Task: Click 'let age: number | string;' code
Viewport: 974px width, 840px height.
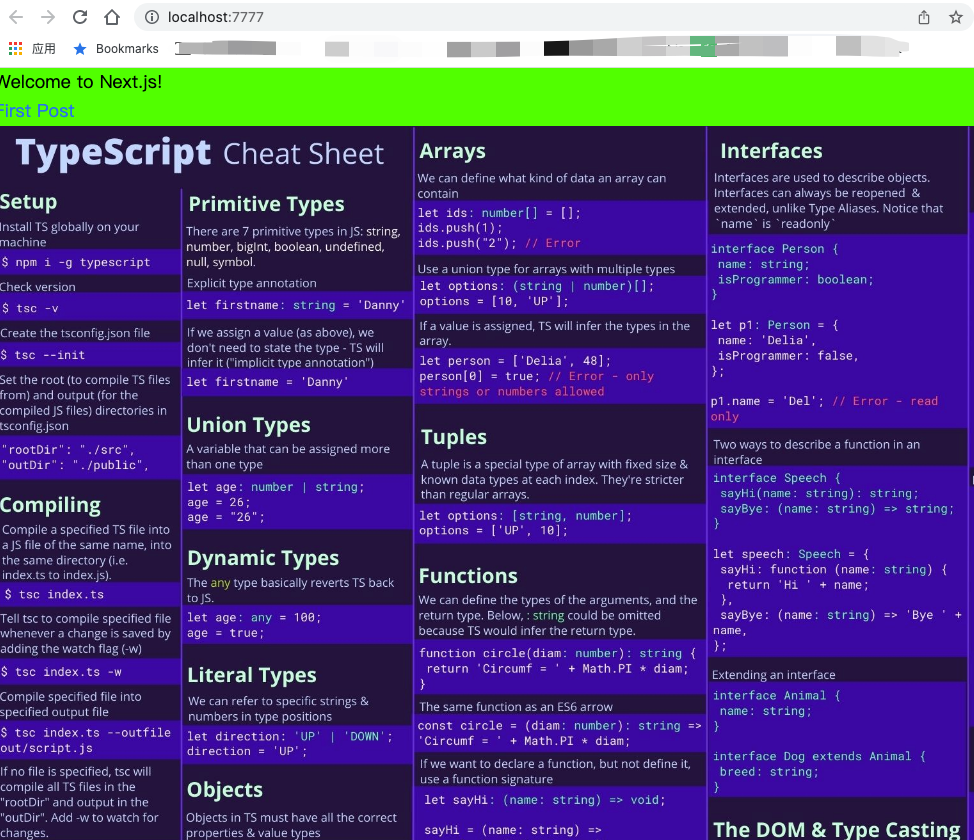Action: [x=276, y=487]
